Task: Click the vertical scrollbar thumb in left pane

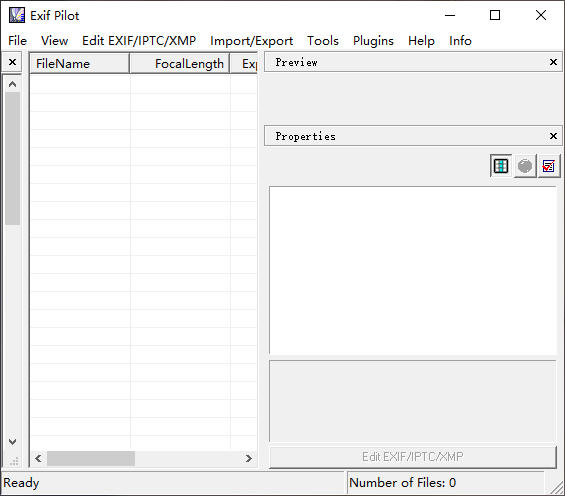Action: point(12,158)
